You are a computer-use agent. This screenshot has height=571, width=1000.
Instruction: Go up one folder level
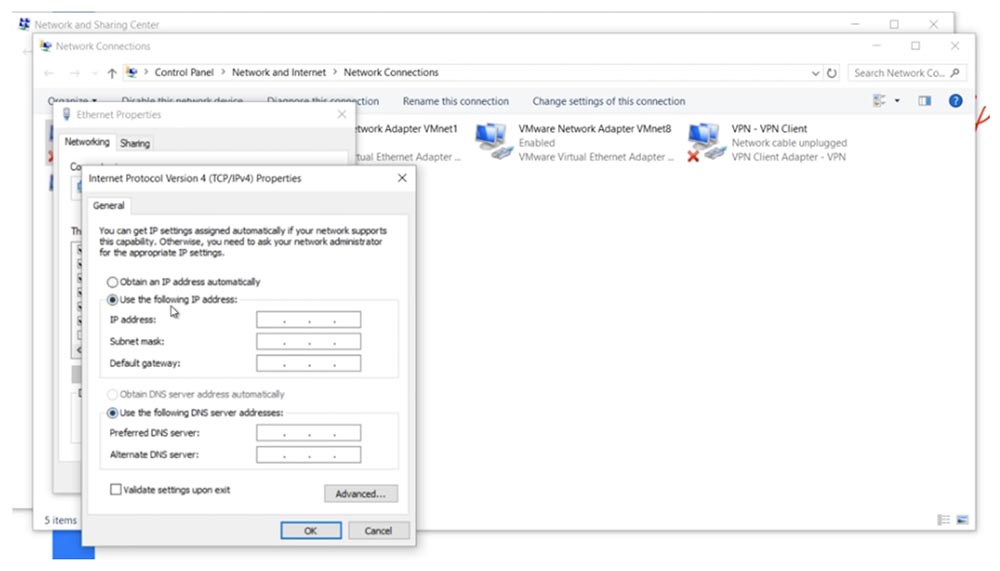pyautogui.click(x=112, y=73)
